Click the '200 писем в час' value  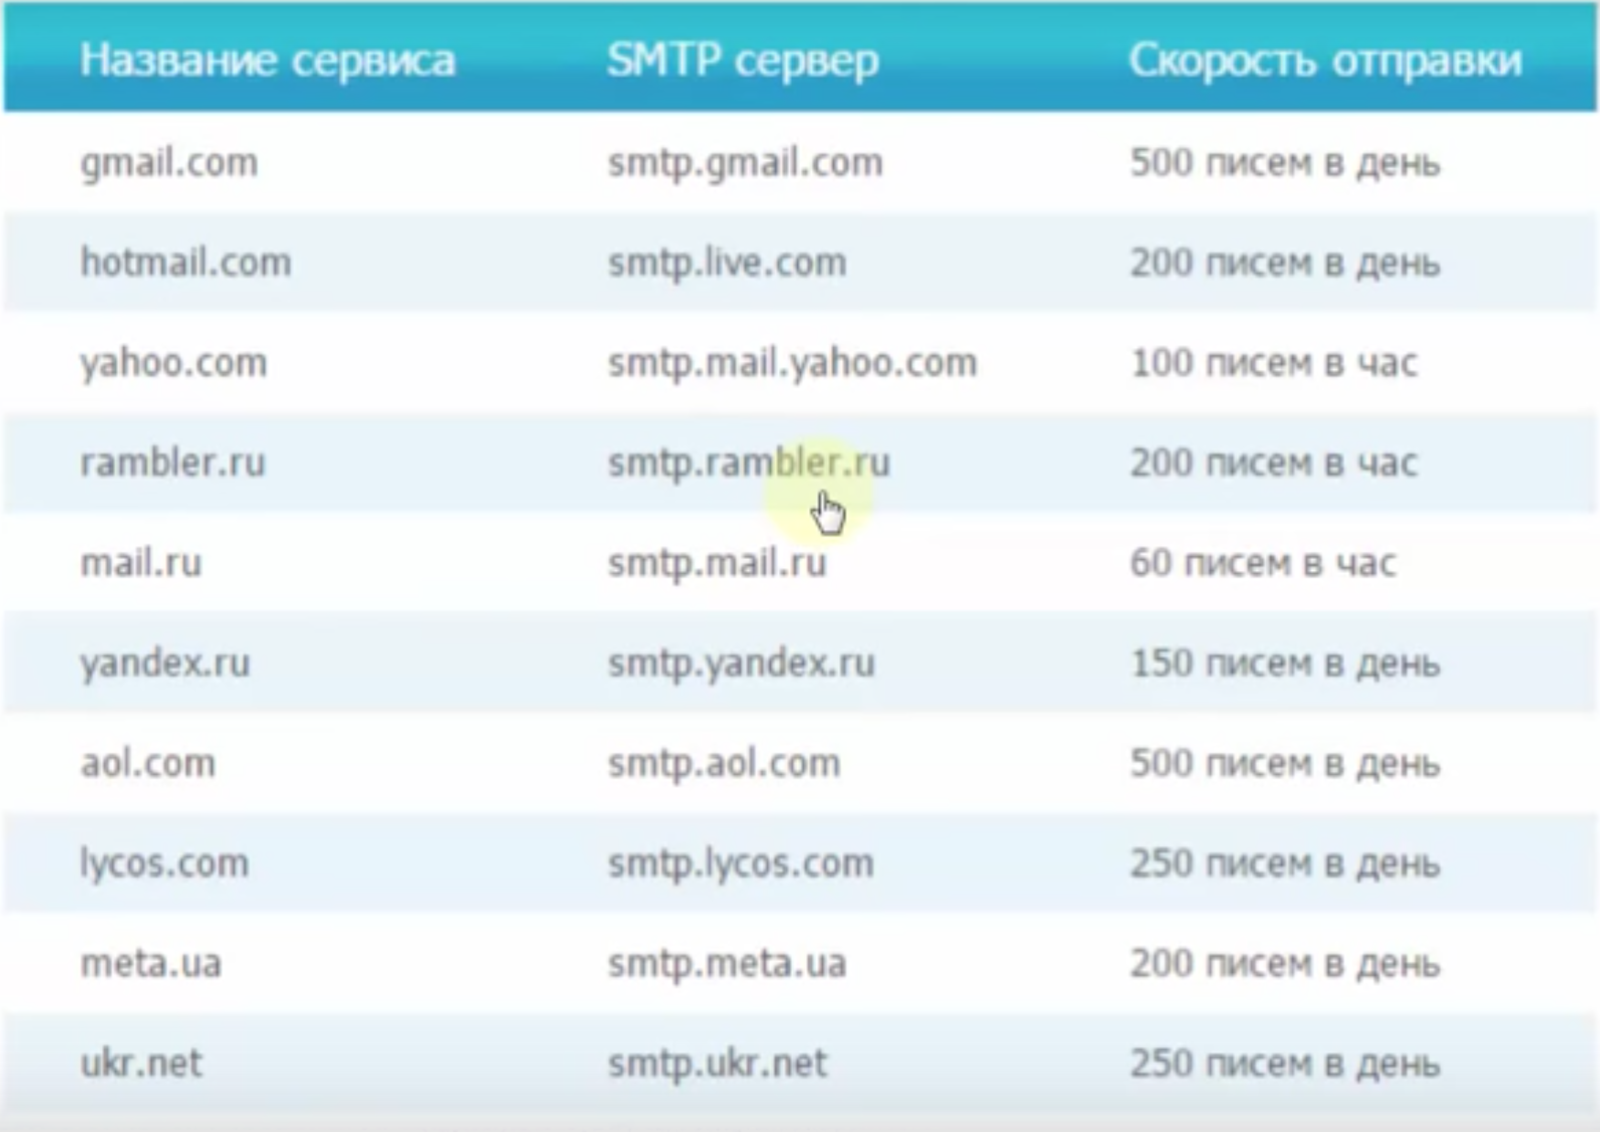(1274, 463)
